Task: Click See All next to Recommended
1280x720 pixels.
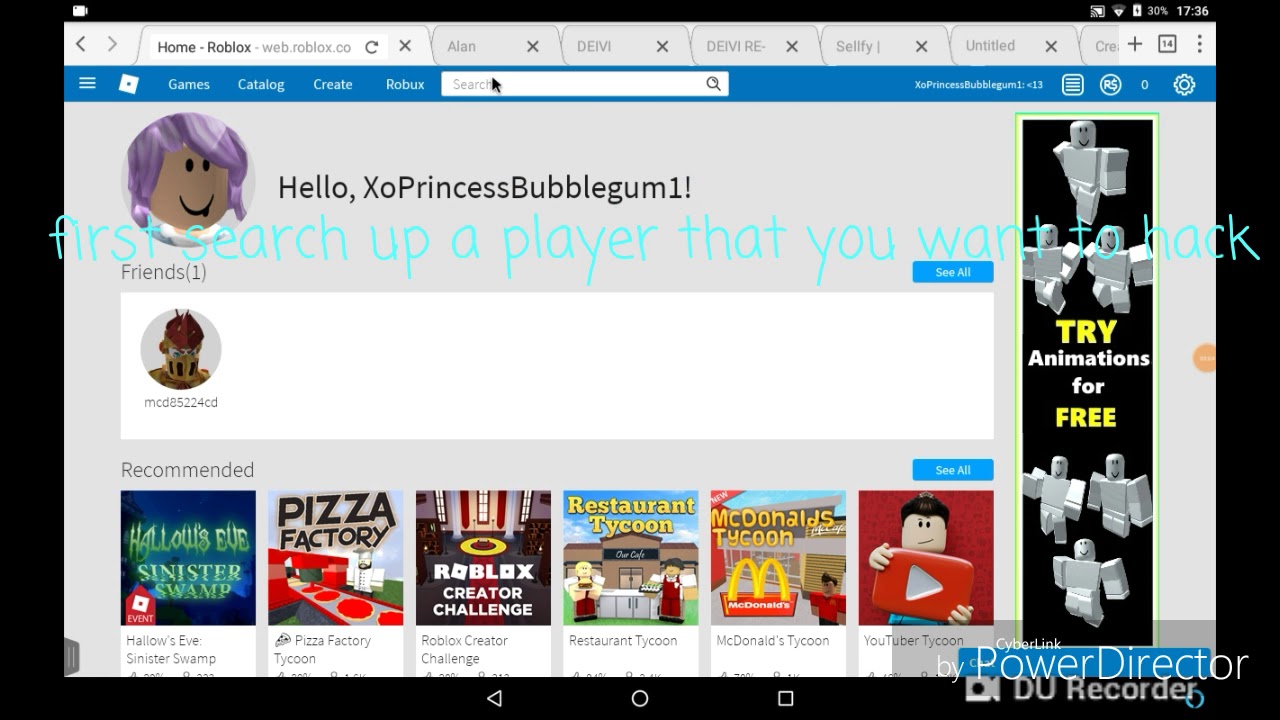Action: pos(953,470)
